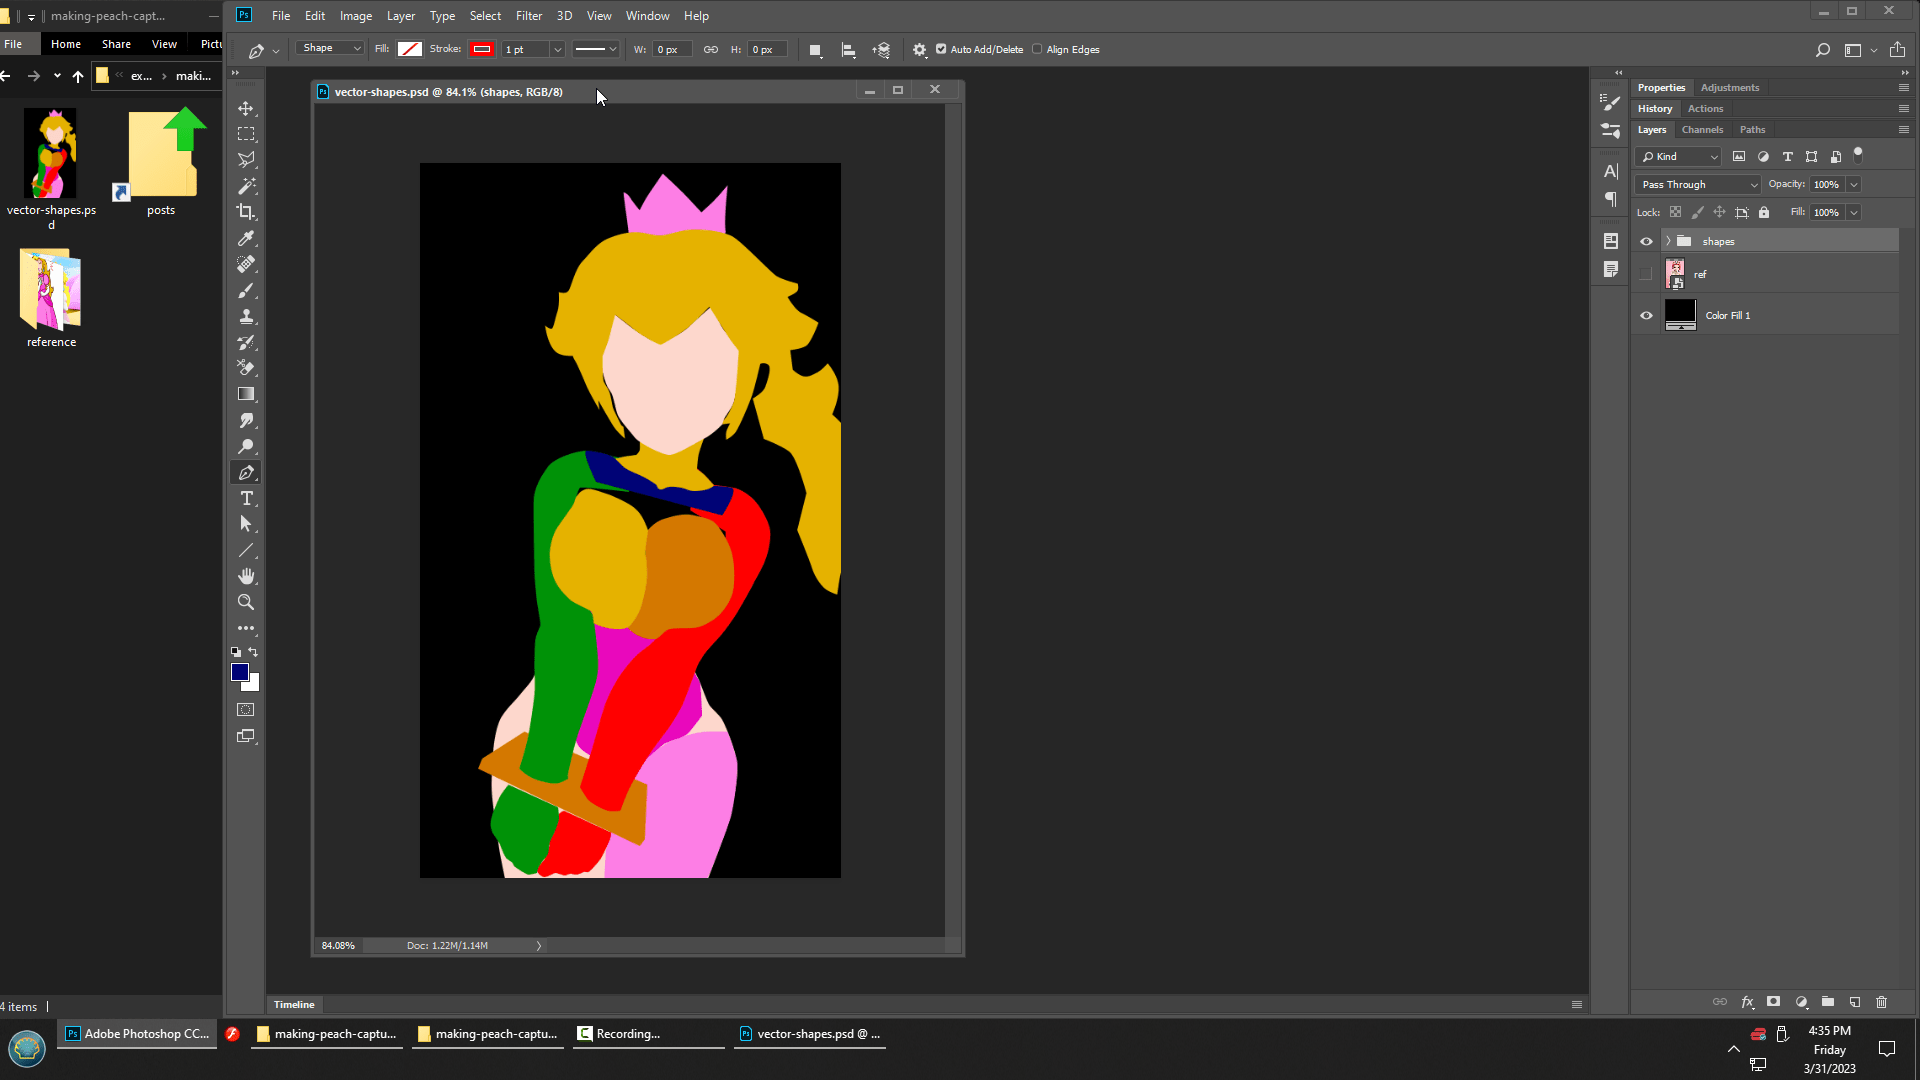Viewport: 1920px width, 1080px height.
Task: Open the Filter menu
Action: pos(528,16)
